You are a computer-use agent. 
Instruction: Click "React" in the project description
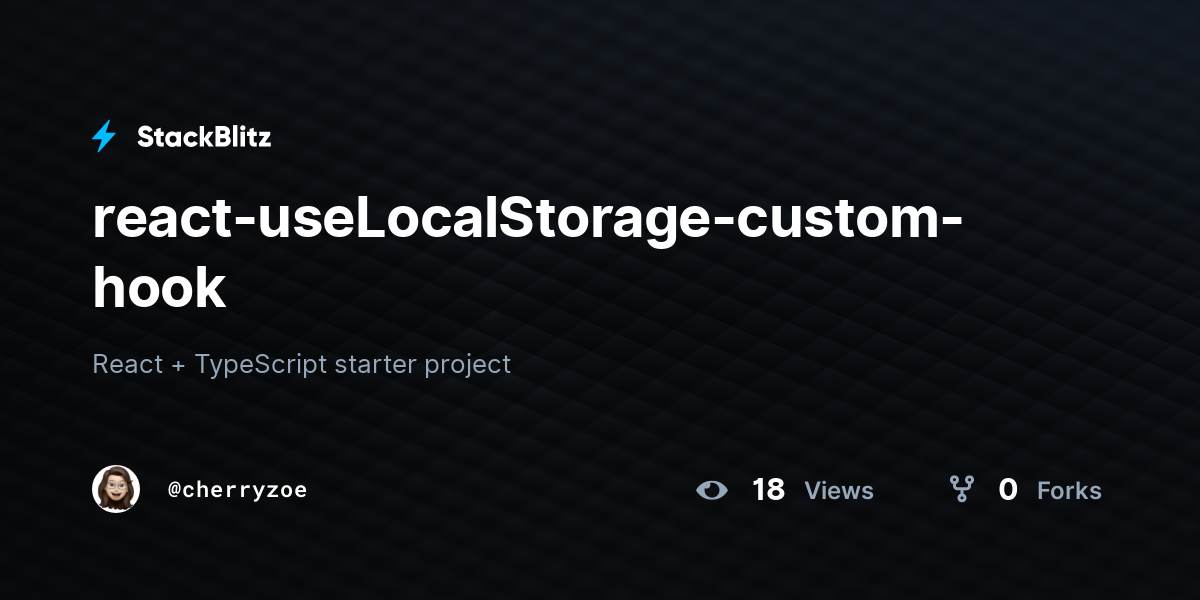click(x=127, y=364)
